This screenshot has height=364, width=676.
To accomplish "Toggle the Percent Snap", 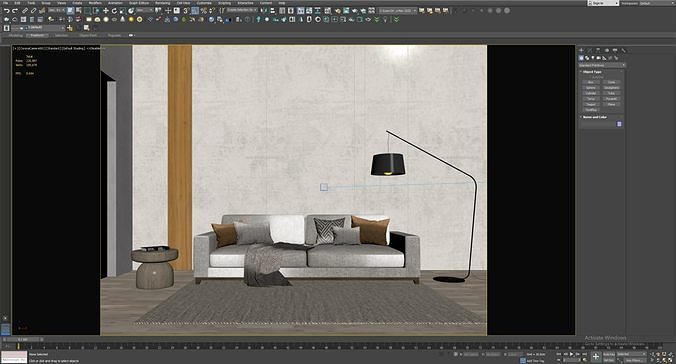I will pyautogui.click(x=203, y=10).
